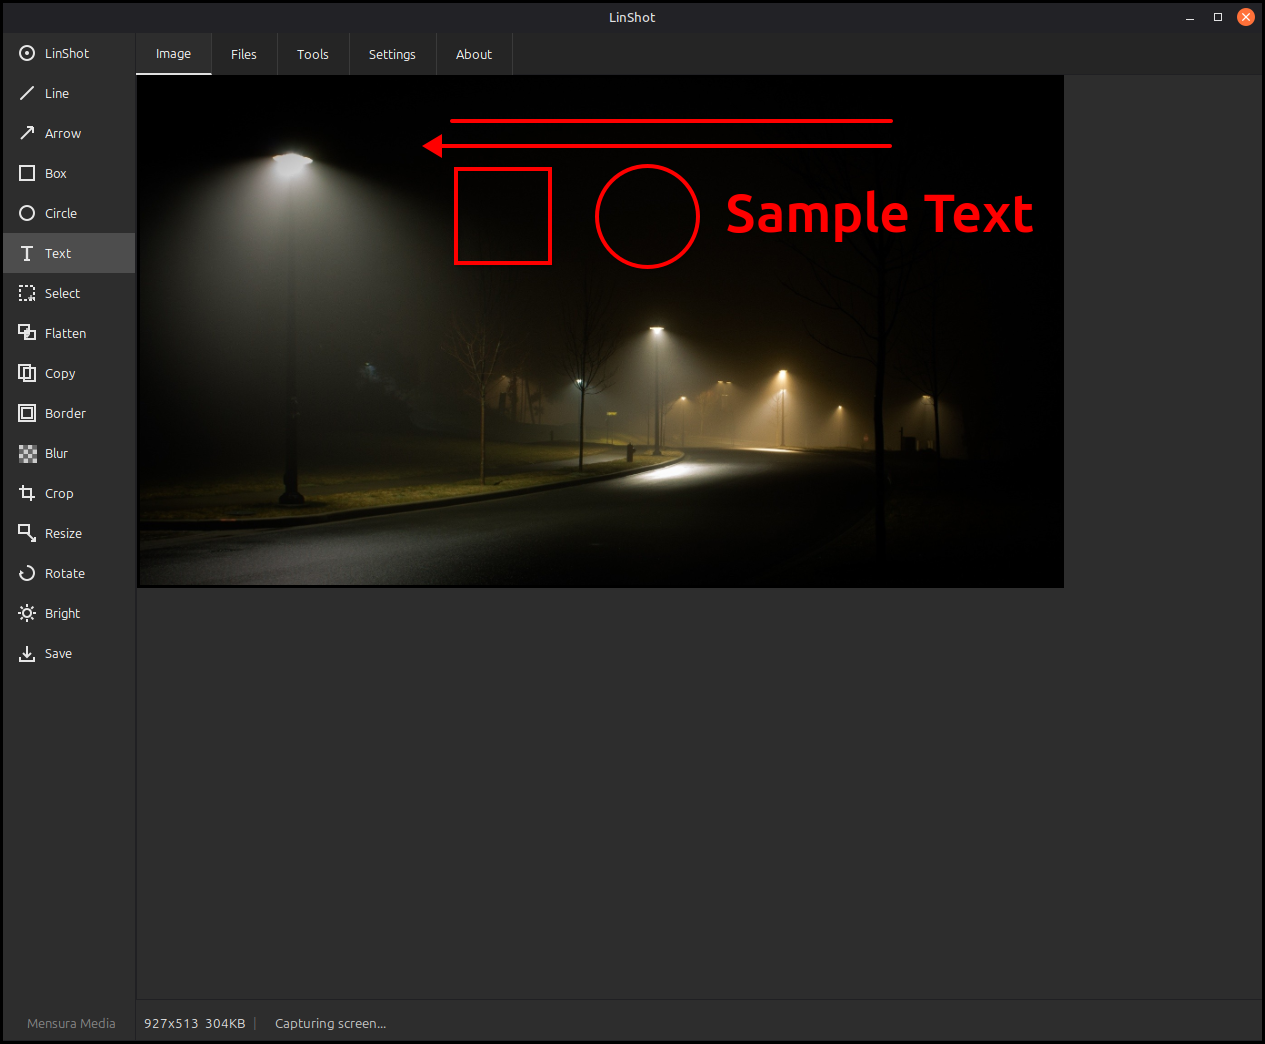Screen dimensions: 1265x1044
Task: Add a Border to the image
Action: (69, 413)
